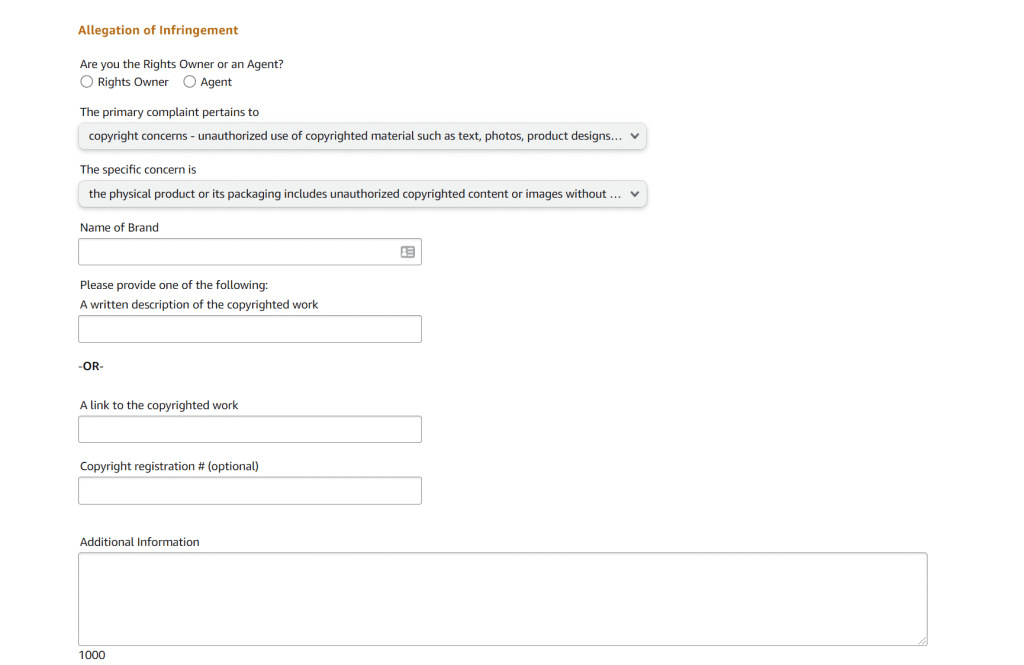Click the "Name of Brand" label text
The width and height of the screenshot is (1024, 665).
click(119, 228)
